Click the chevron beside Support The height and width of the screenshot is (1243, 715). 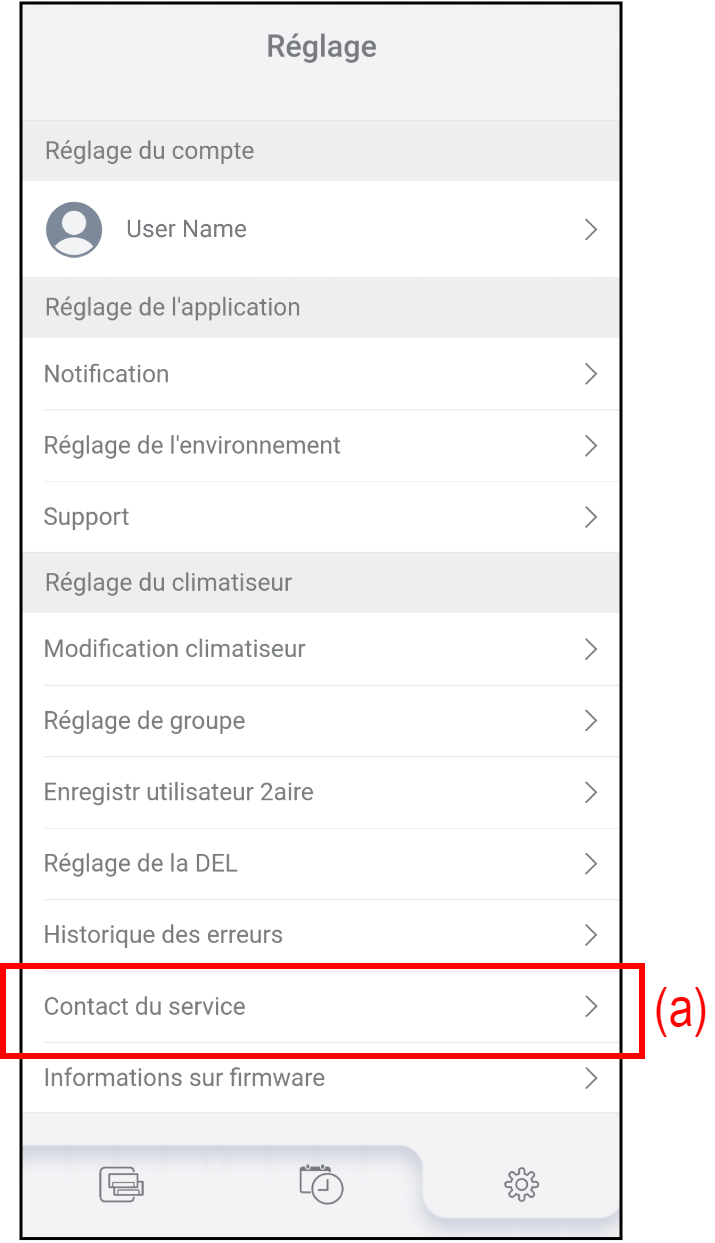(591, 517)
